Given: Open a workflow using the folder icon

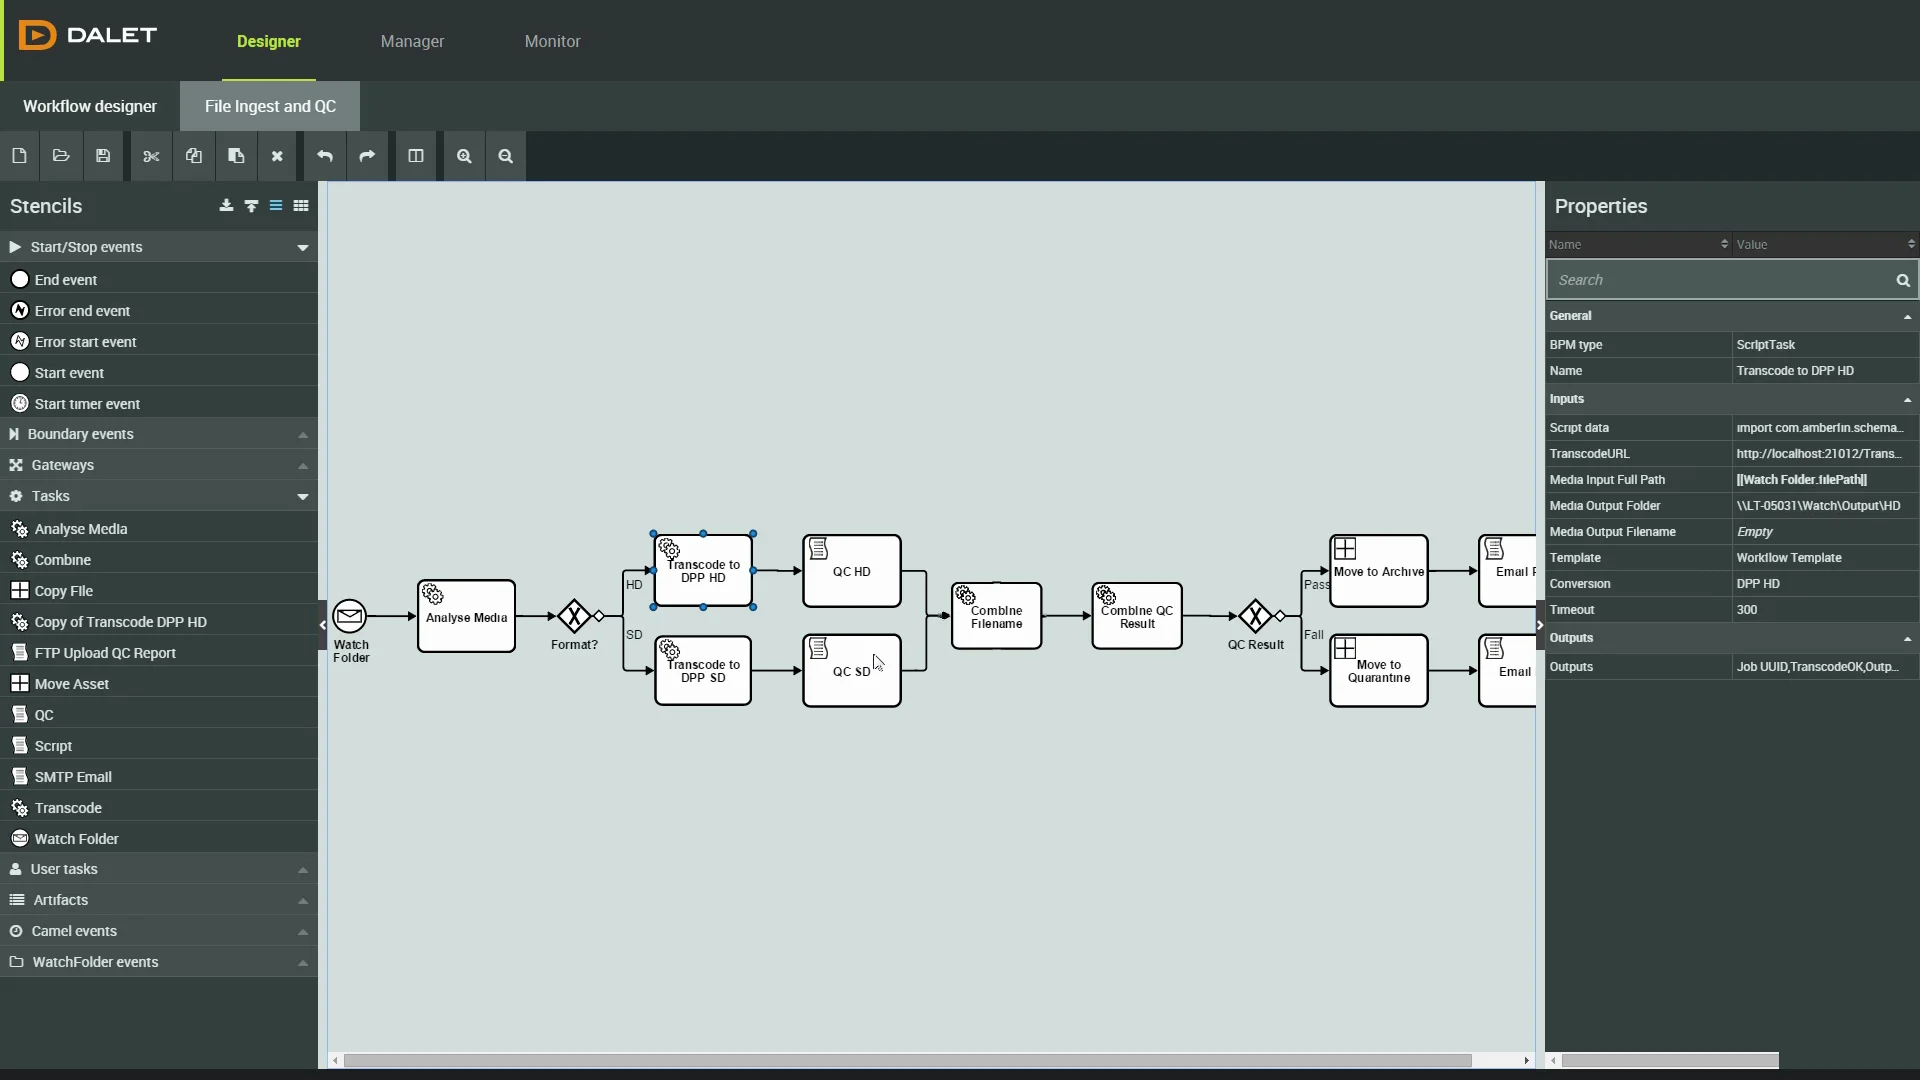Looking at the screenshot, I should click(61, 156).
